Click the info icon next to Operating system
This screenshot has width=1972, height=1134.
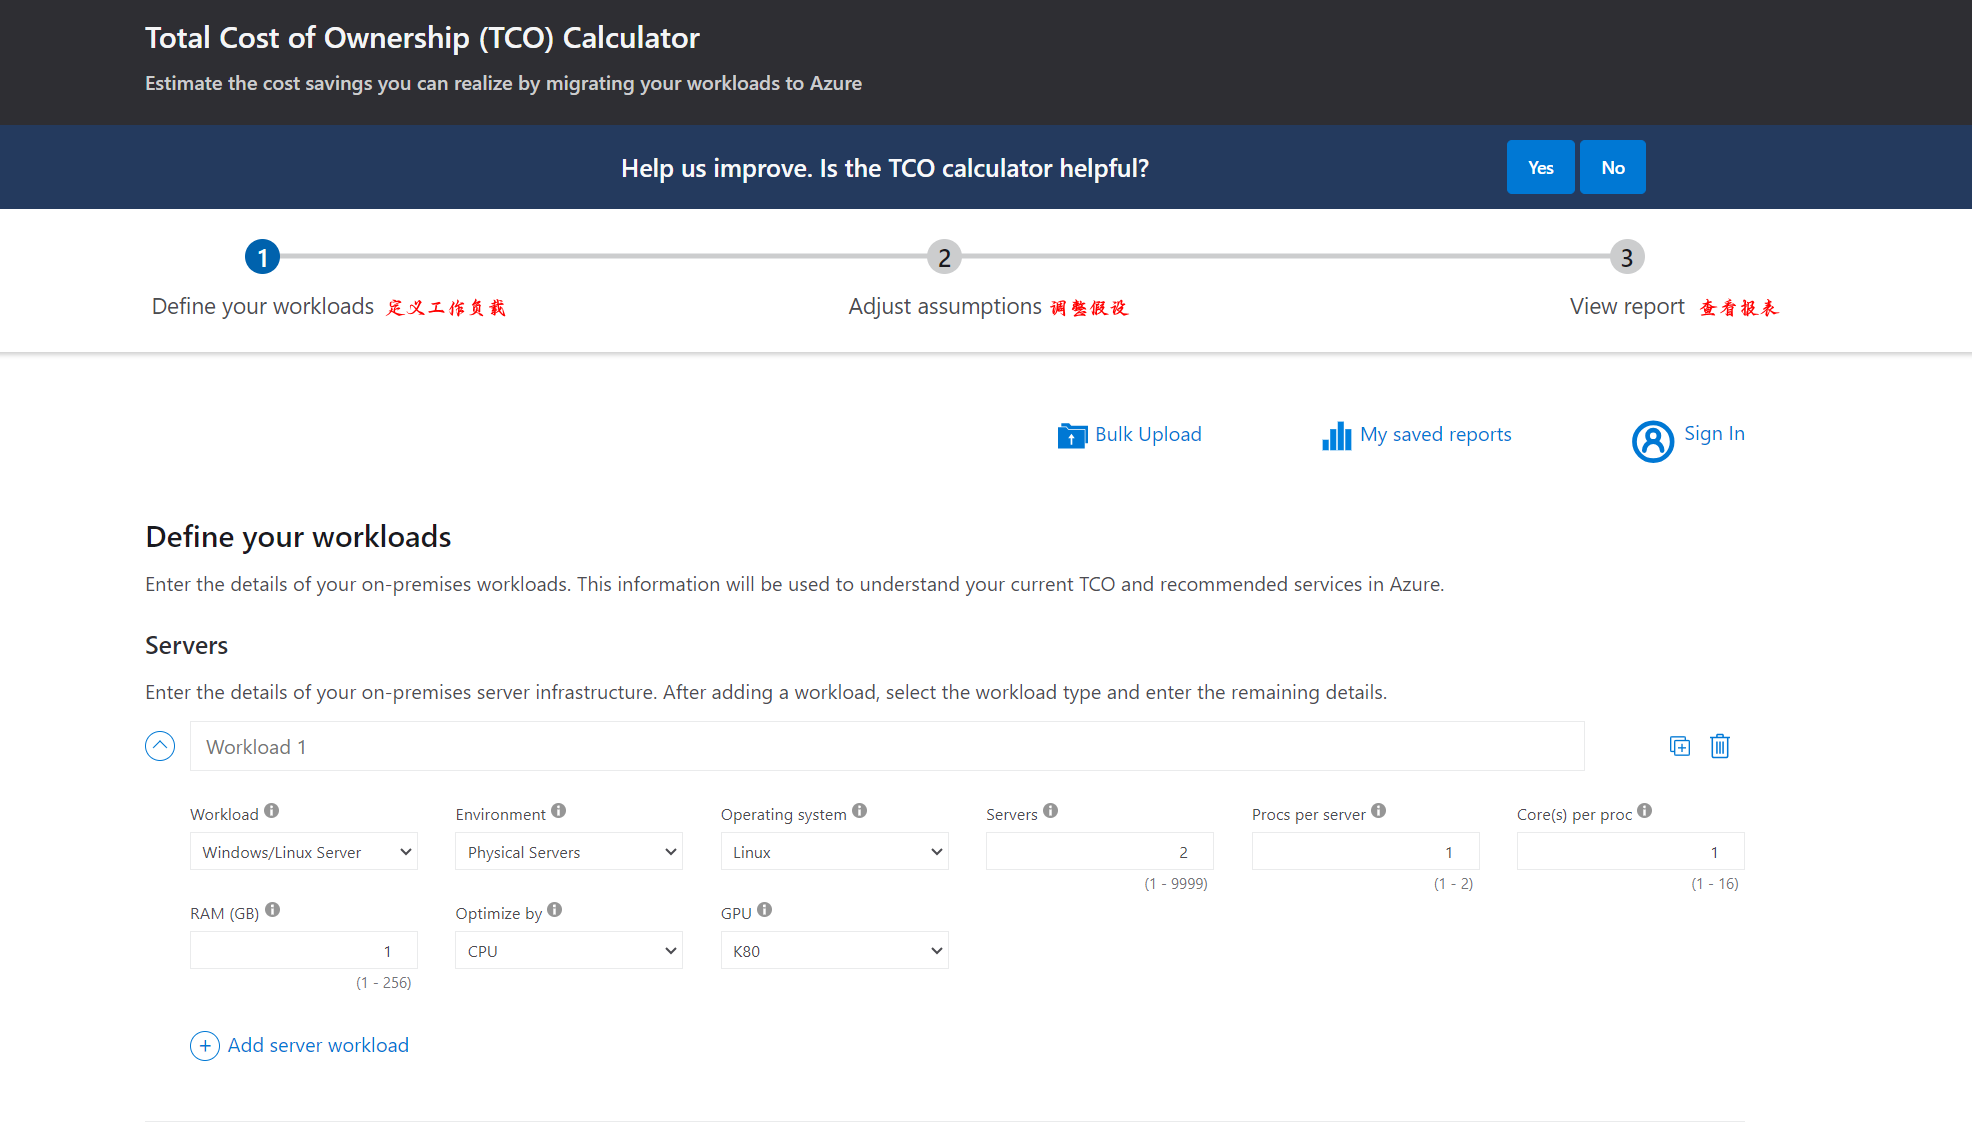859,811
